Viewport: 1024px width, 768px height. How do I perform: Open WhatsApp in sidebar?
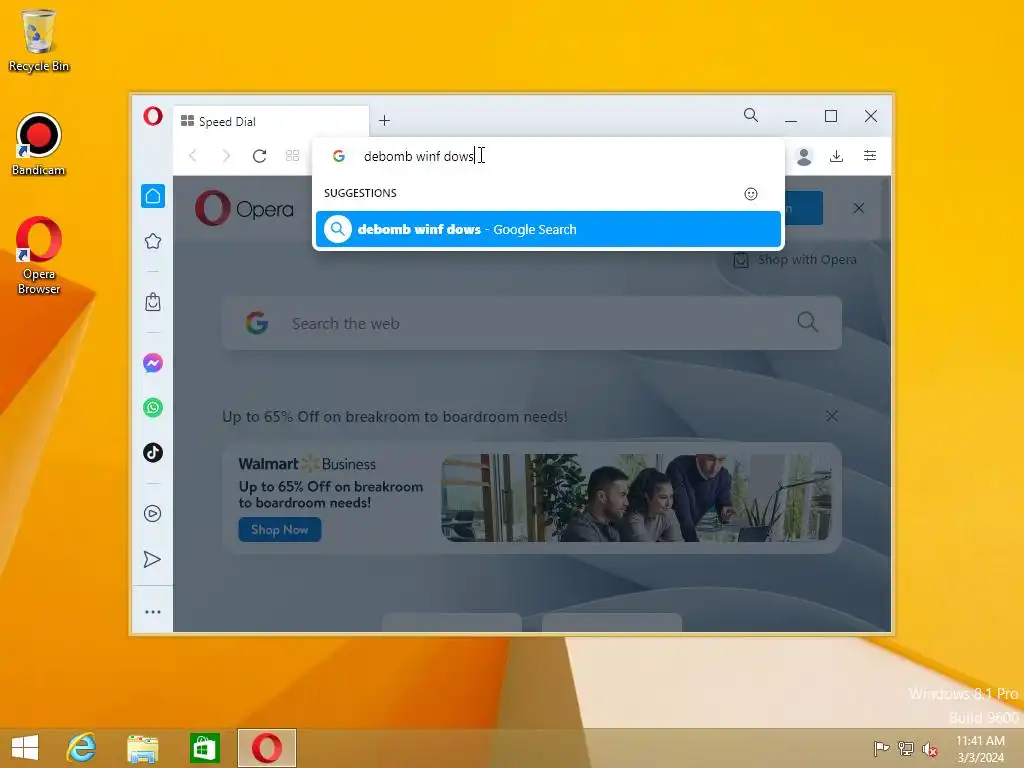153,408
